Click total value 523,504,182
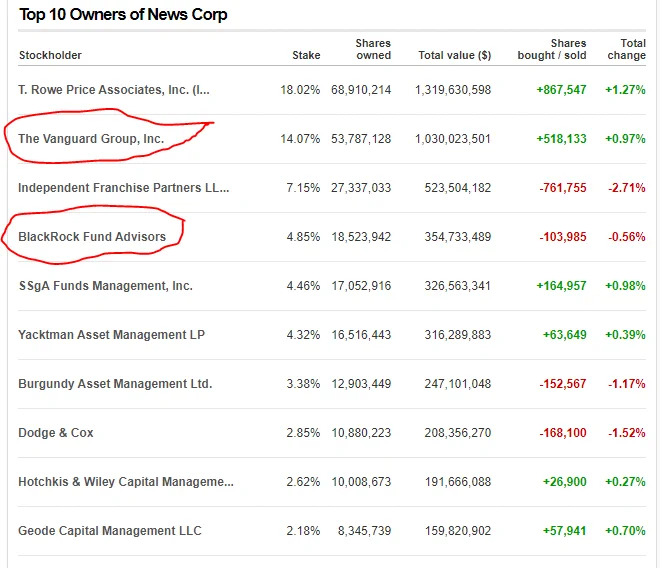 pos(458,188)
